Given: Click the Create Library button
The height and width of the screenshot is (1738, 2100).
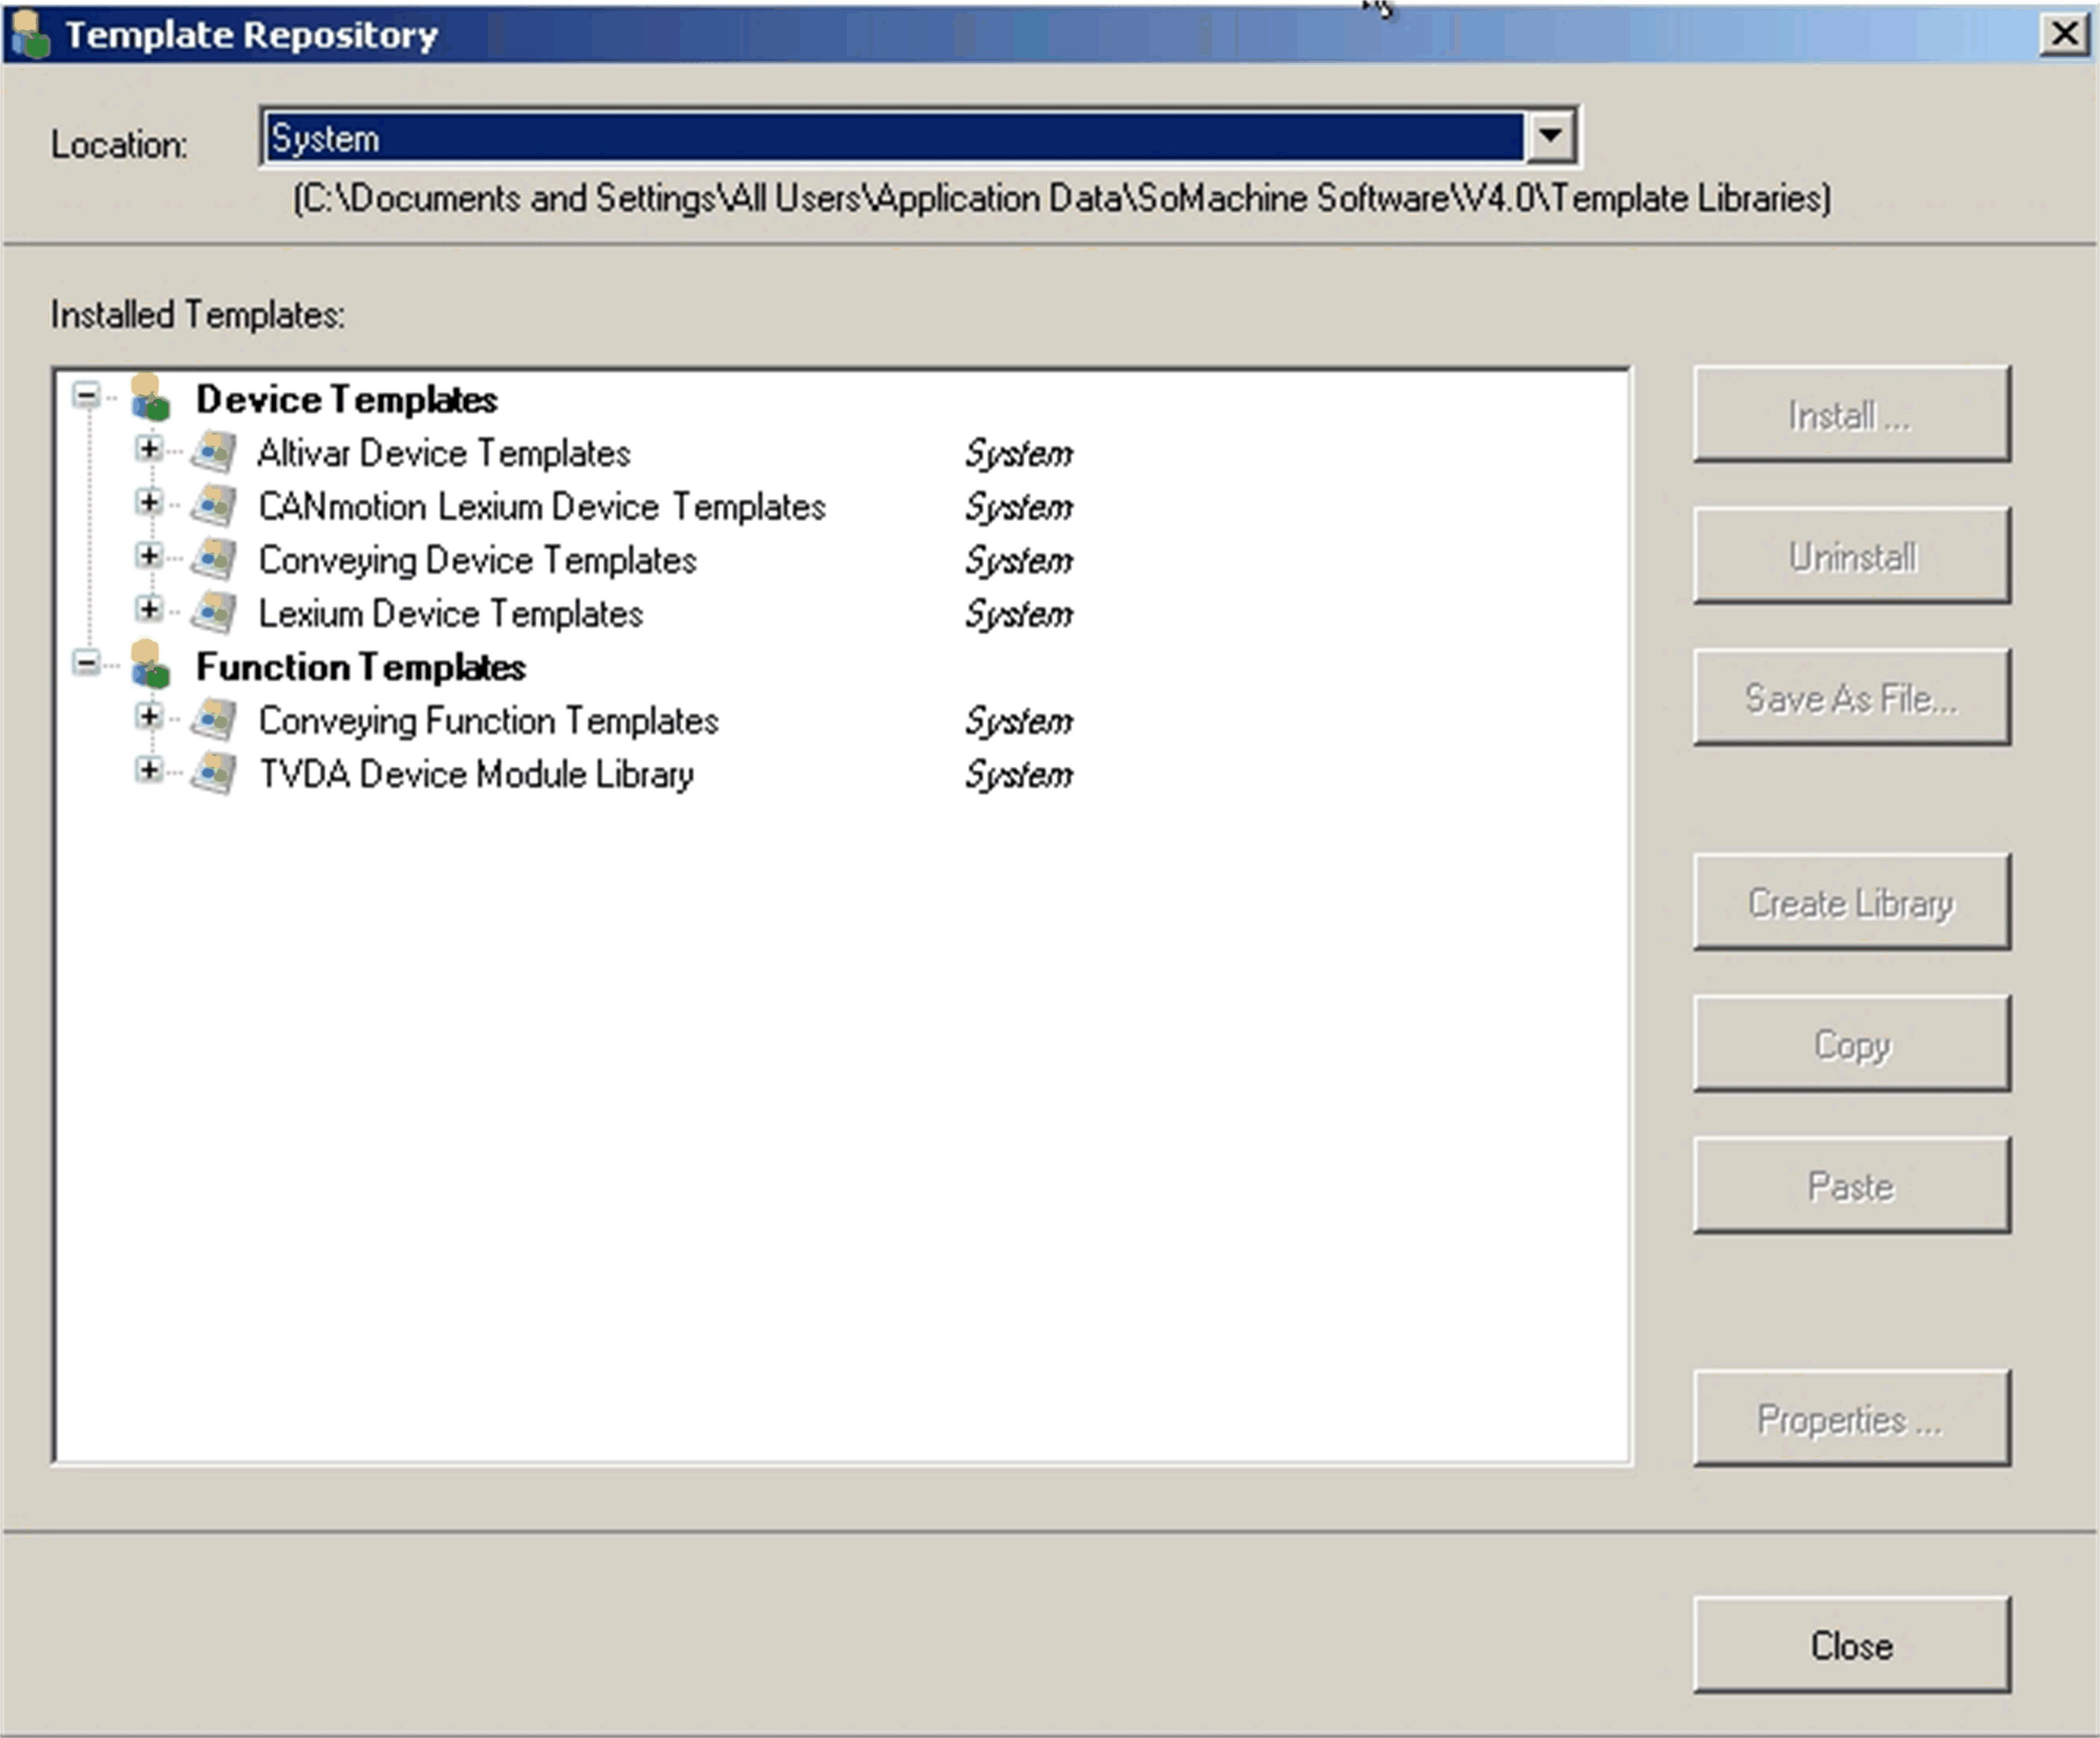Looking at the screenshot, I should click(x=1851, y=902).
